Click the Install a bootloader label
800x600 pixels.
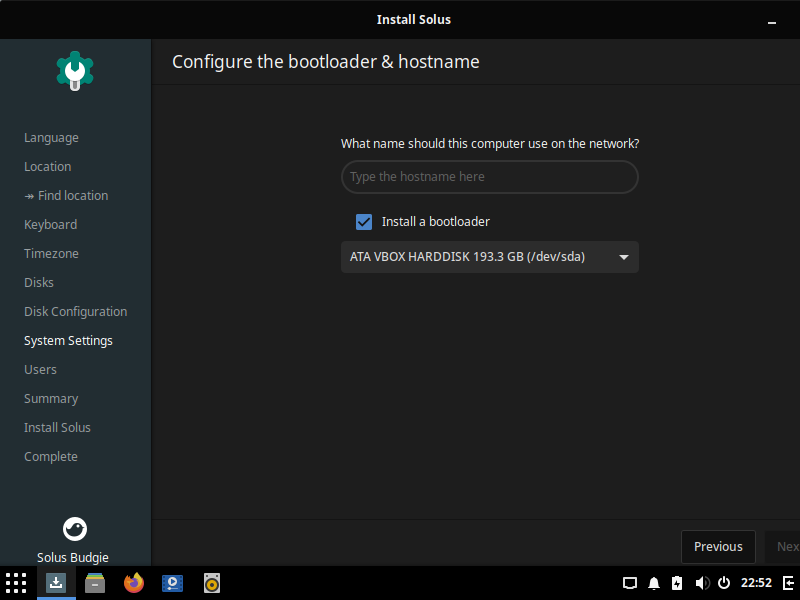coord(436,222)
